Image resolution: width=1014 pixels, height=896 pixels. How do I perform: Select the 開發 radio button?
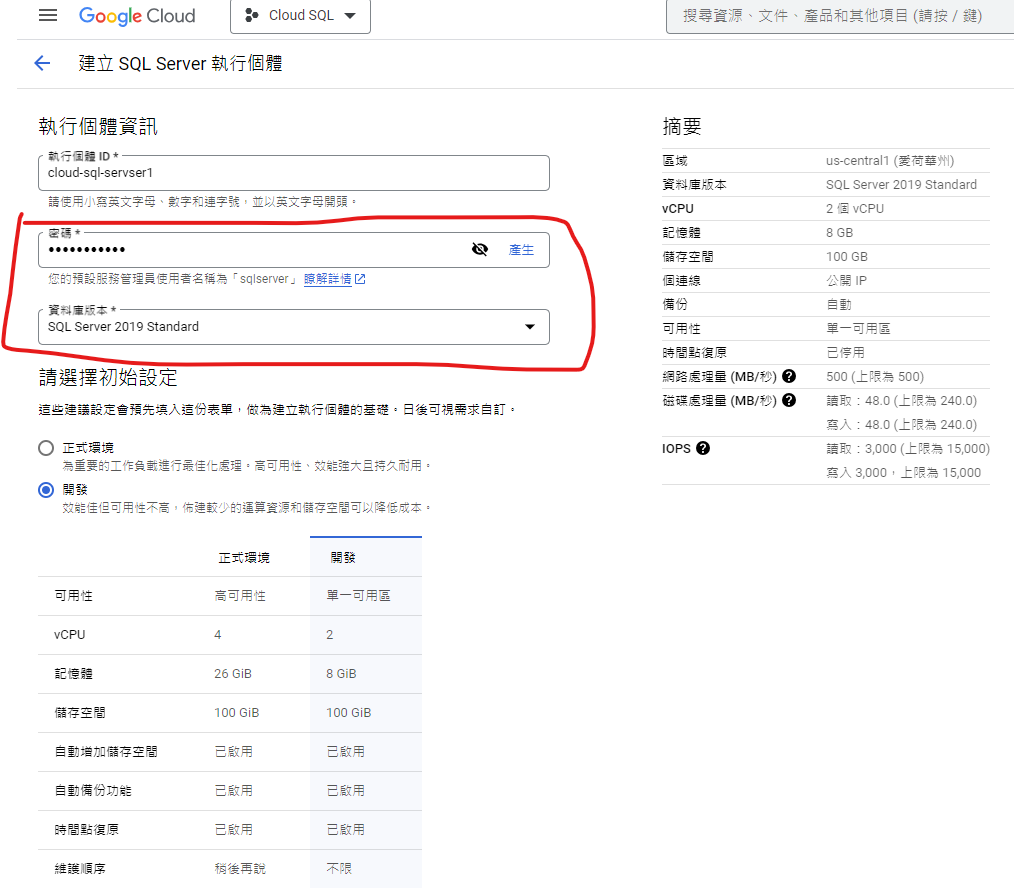click(x=46, y=490)
